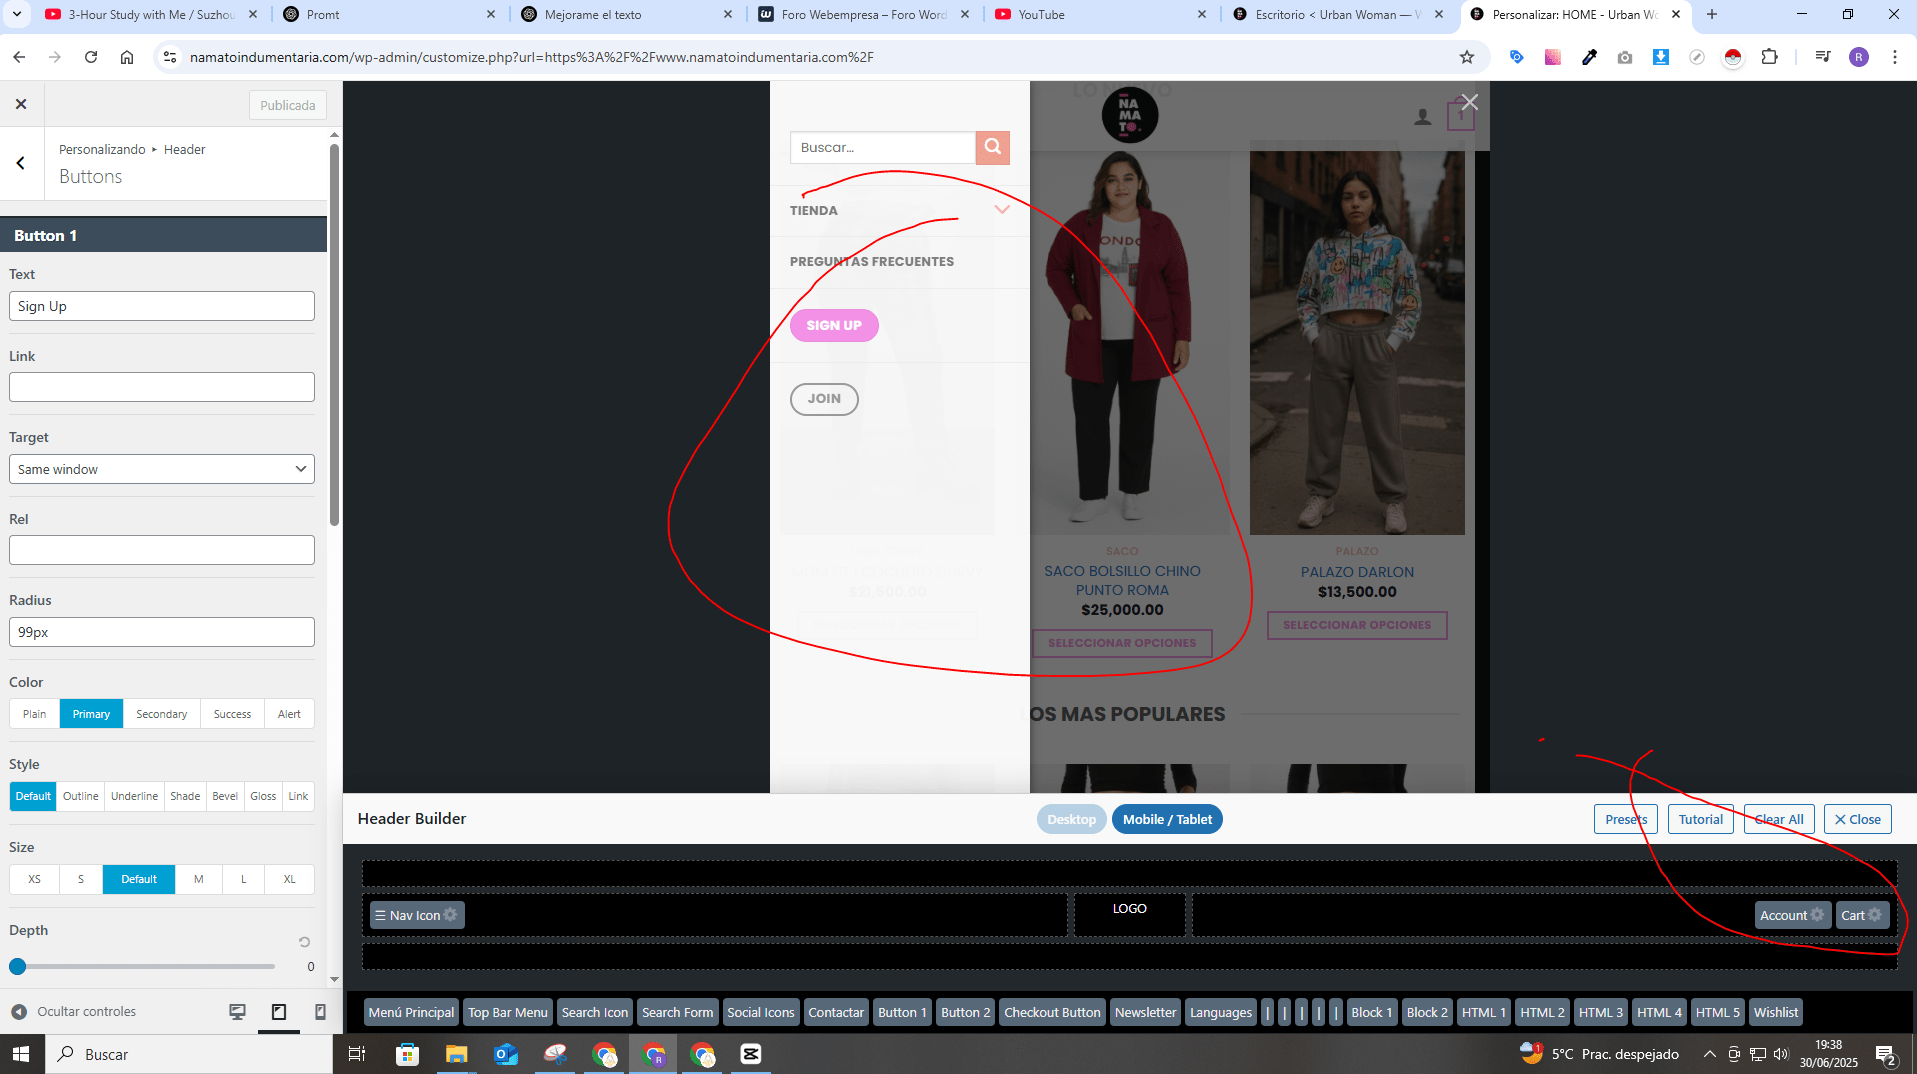Switch builder to Desktop tab
Viewport: 1917px width, 1074px height.
pos(1071,819)
